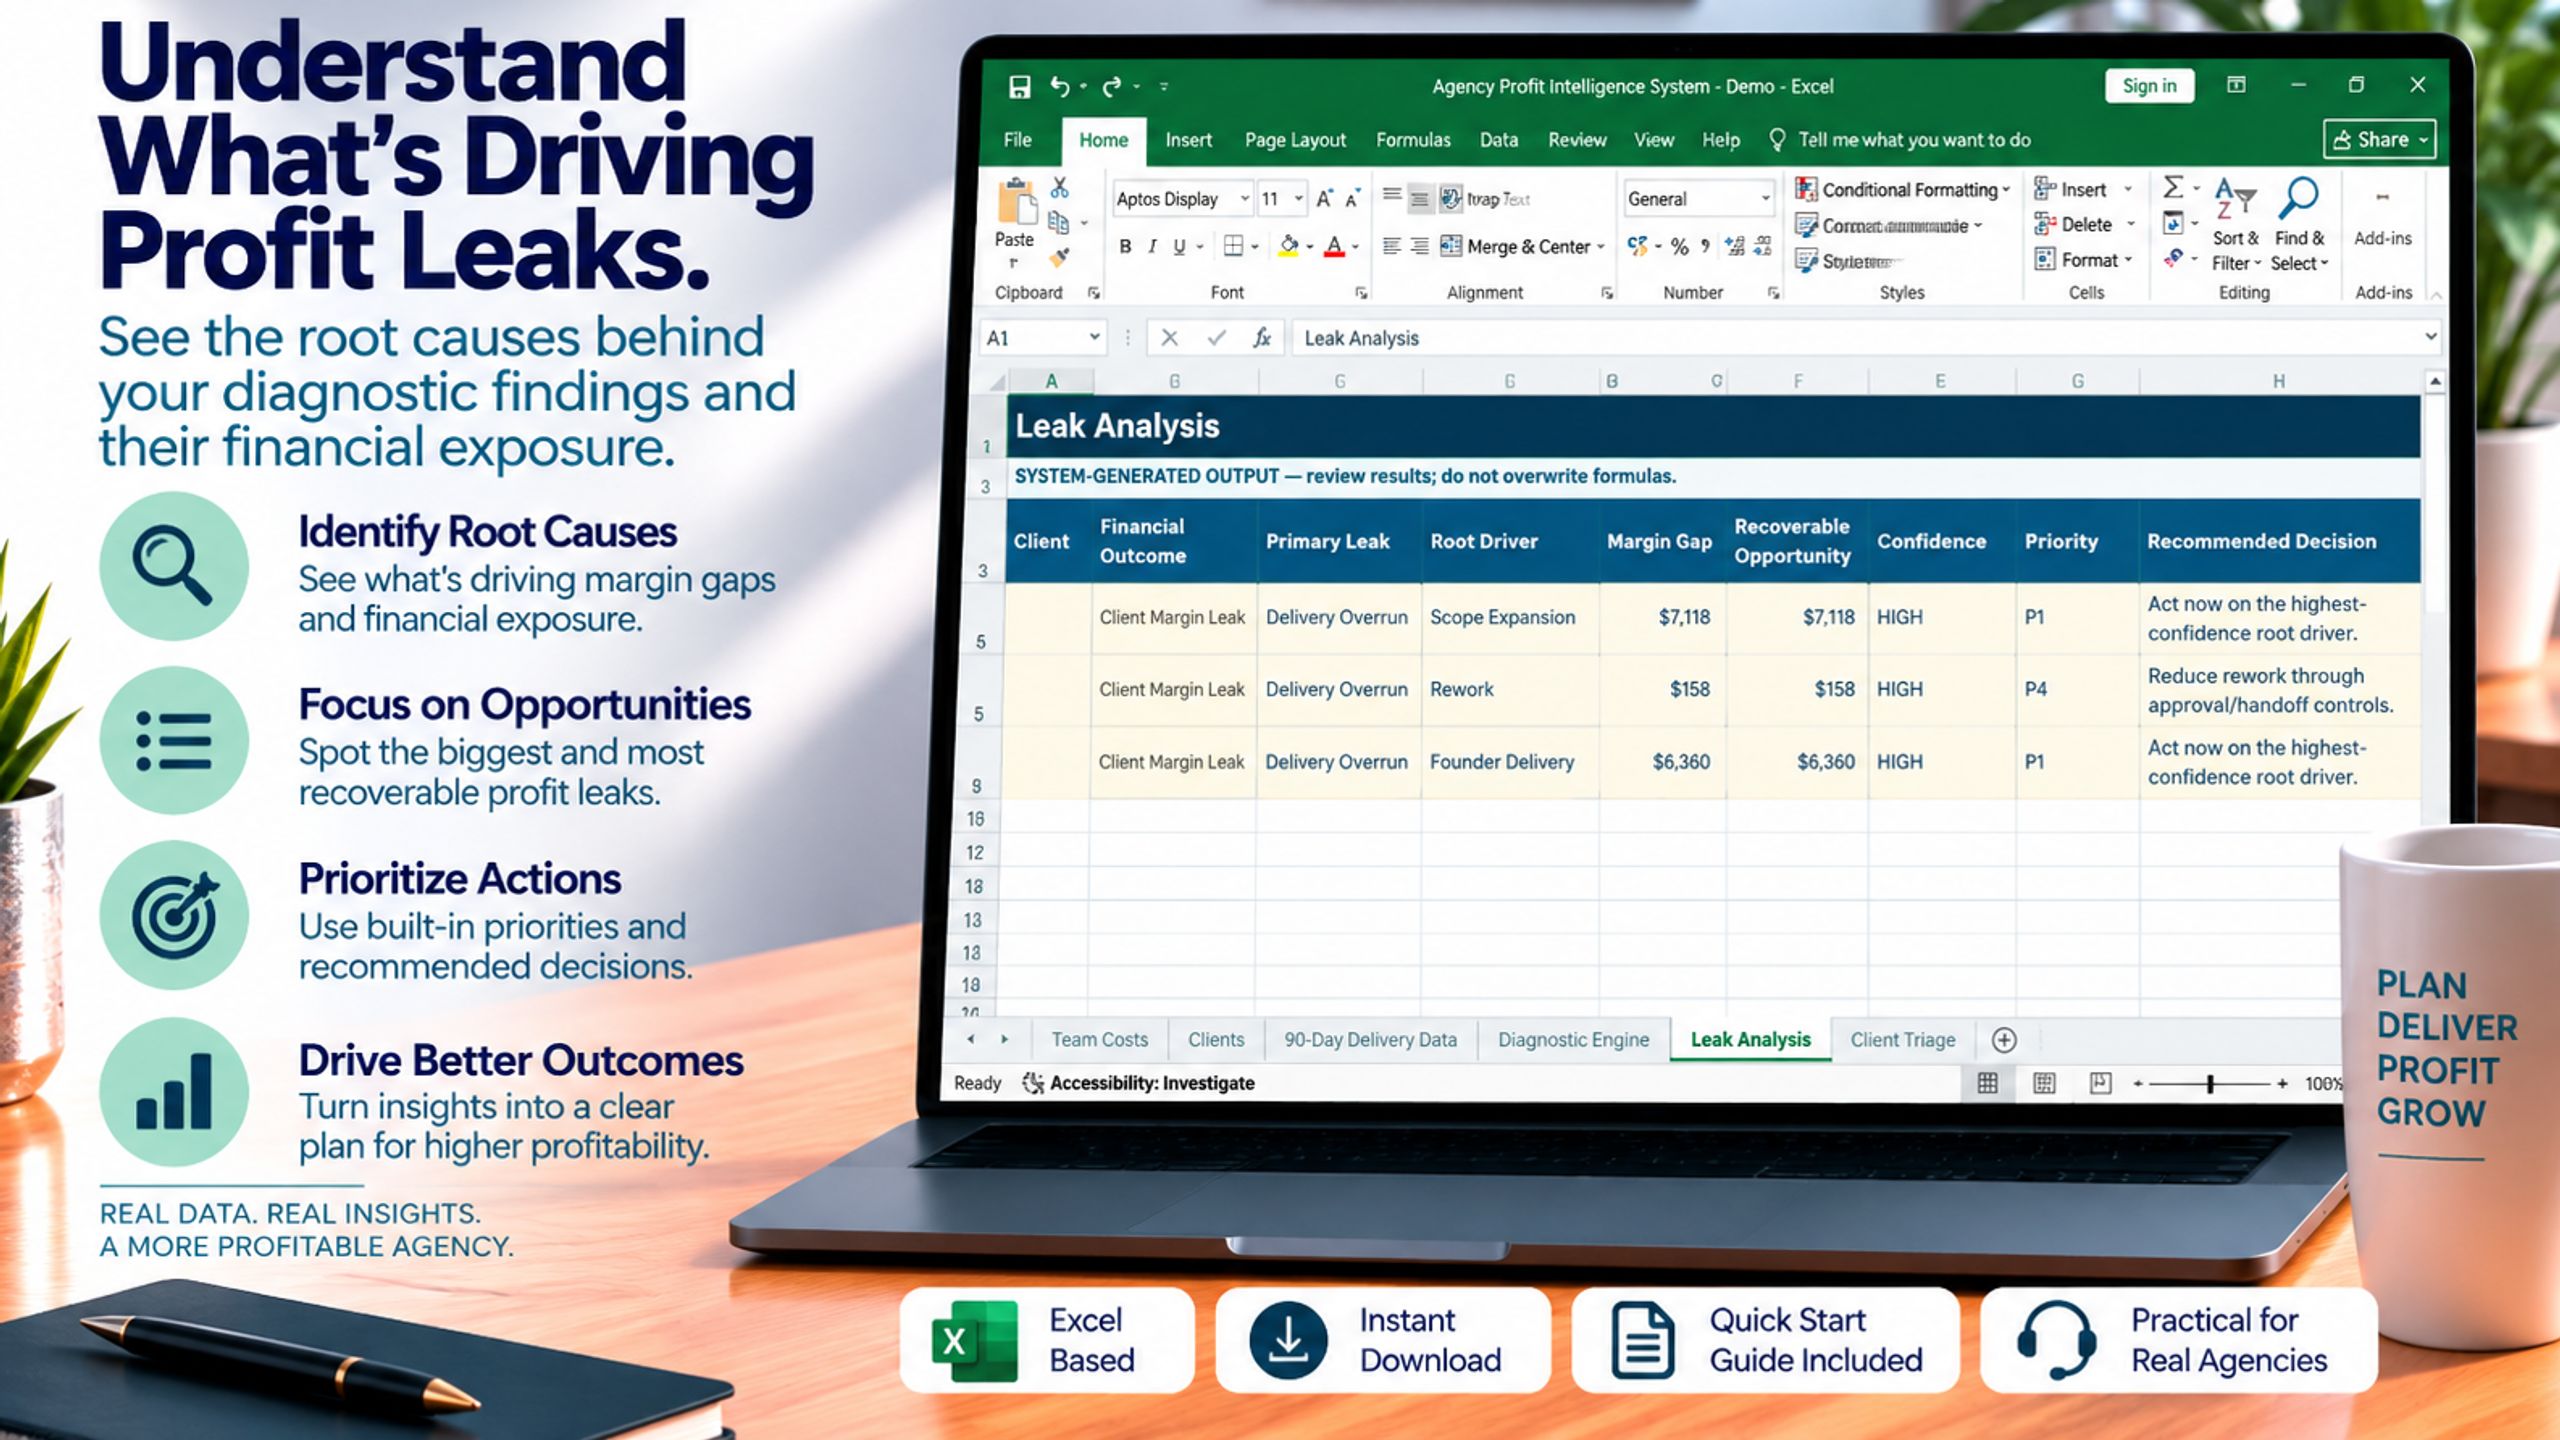Click the Share button
Viewport: 2560px width, 1440px height.
(2380, 140)
